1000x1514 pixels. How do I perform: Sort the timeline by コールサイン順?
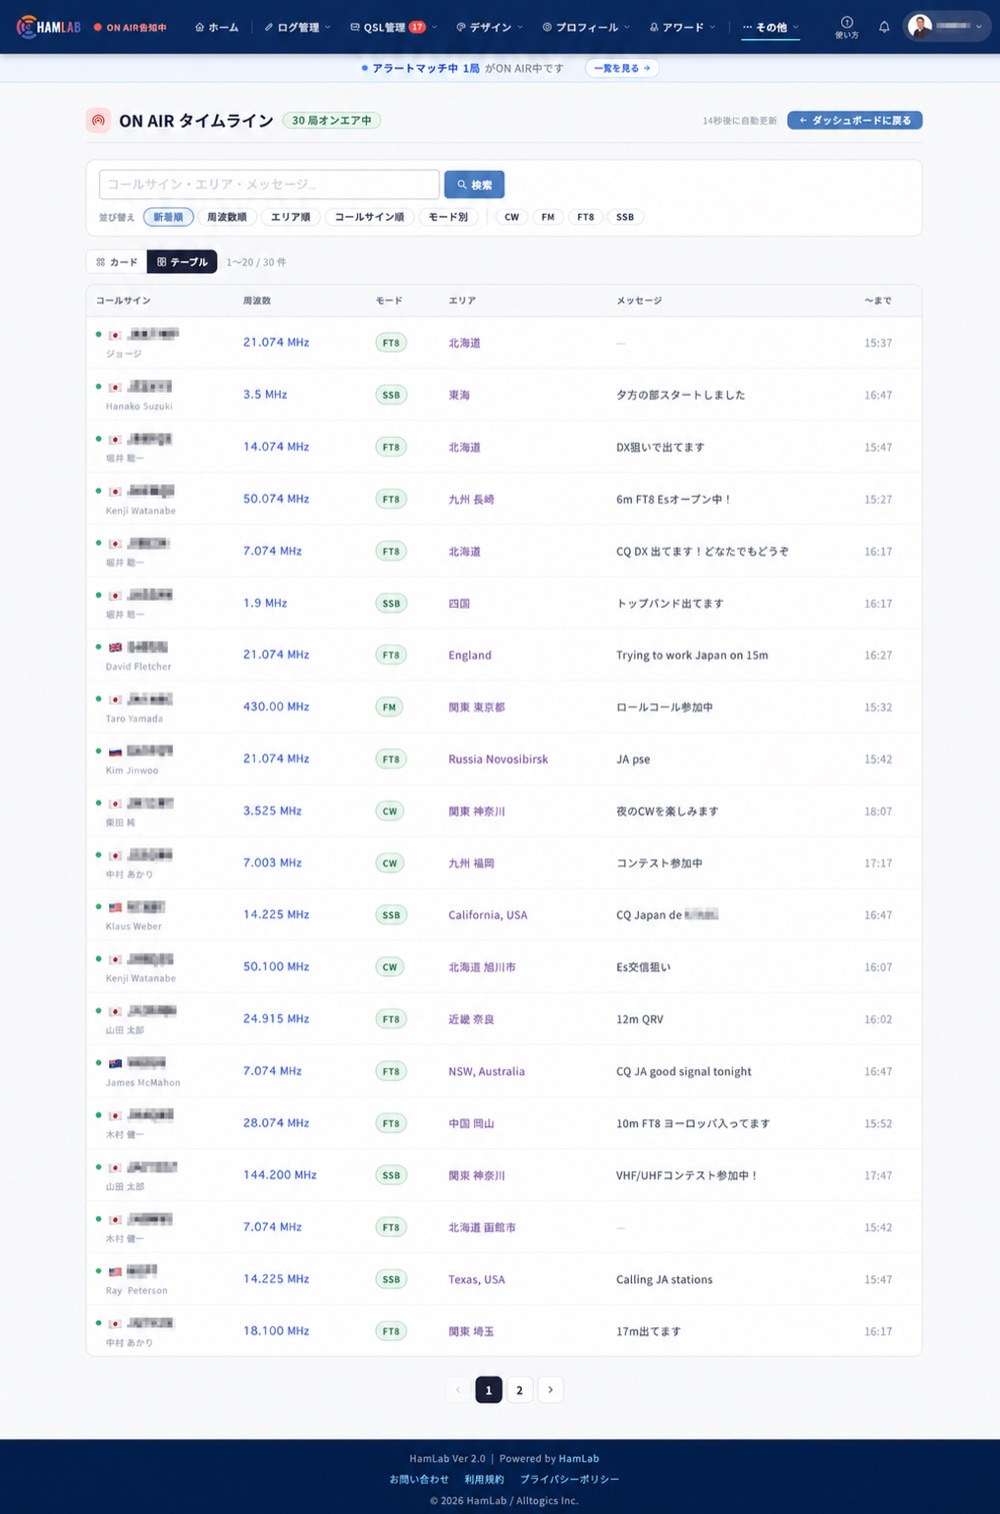(x=369, y=217)
